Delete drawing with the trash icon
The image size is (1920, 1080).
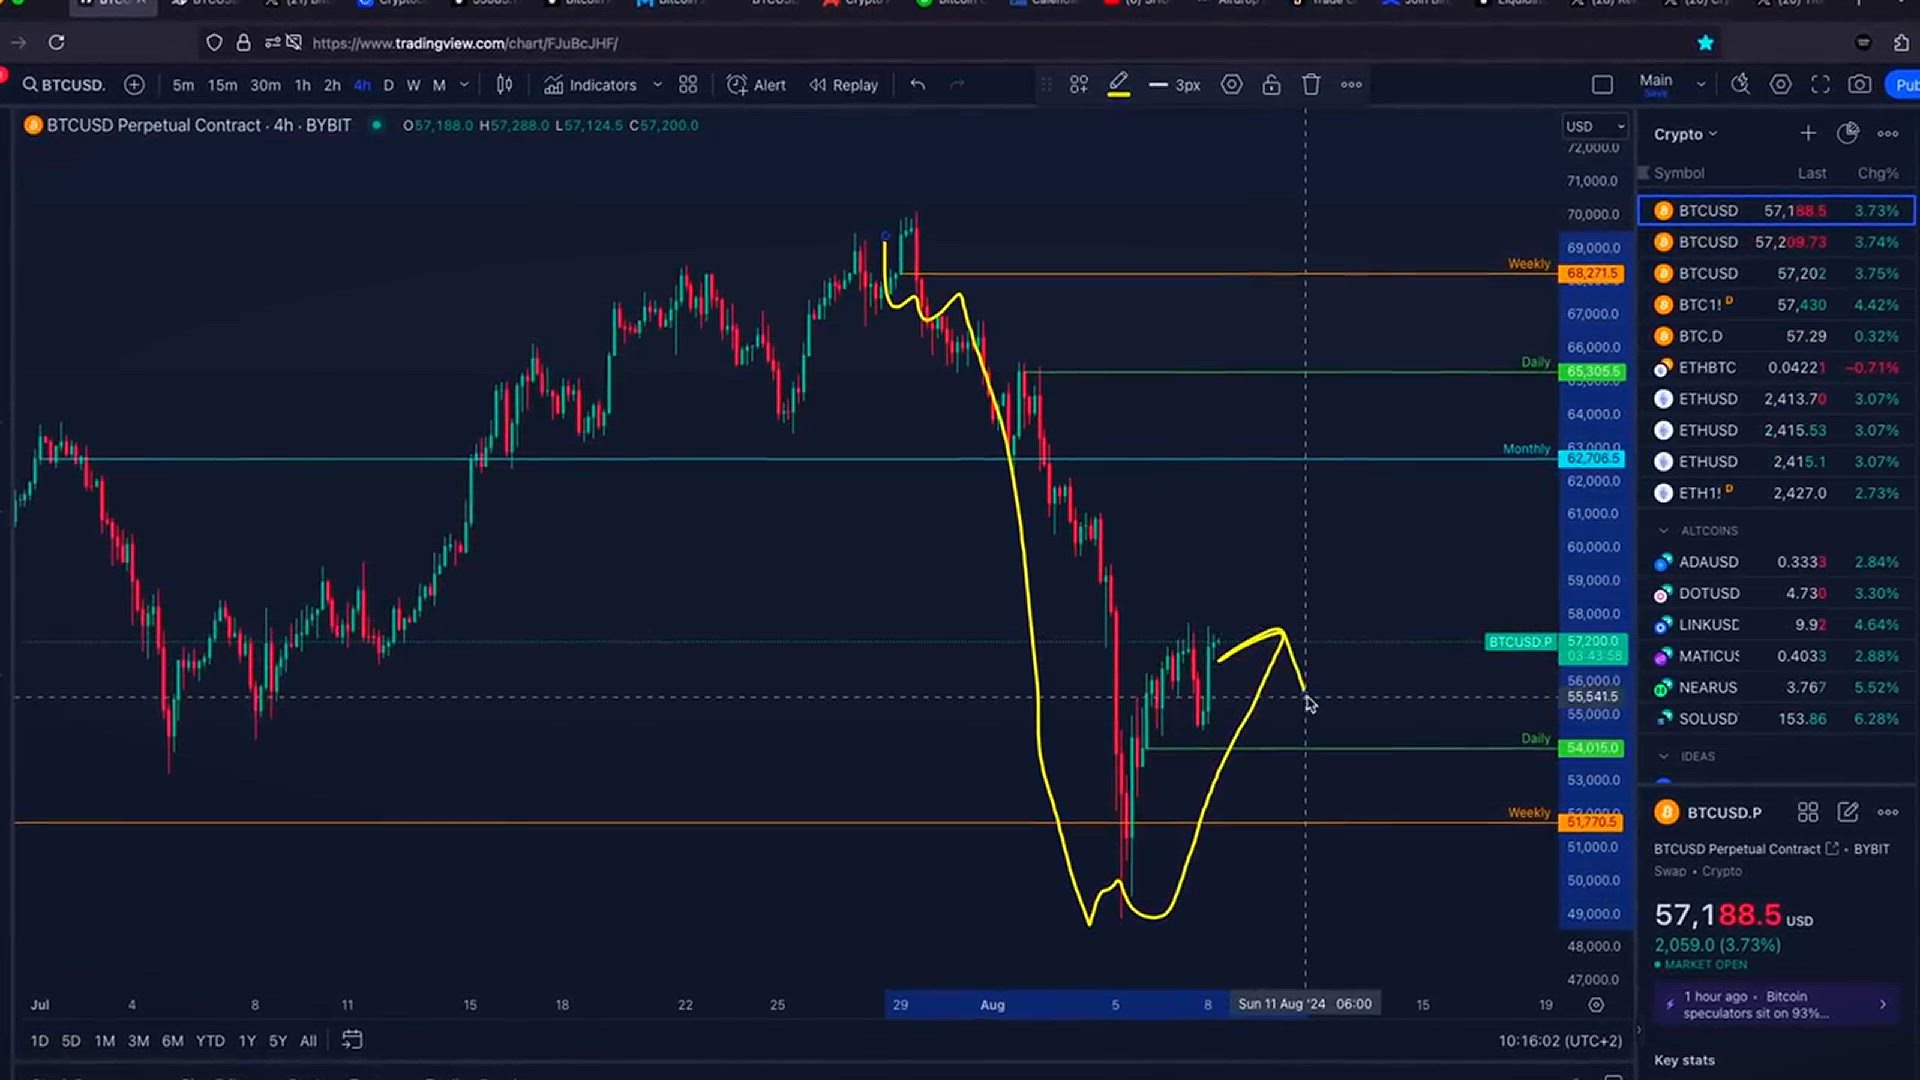(x=1311, y=85)
